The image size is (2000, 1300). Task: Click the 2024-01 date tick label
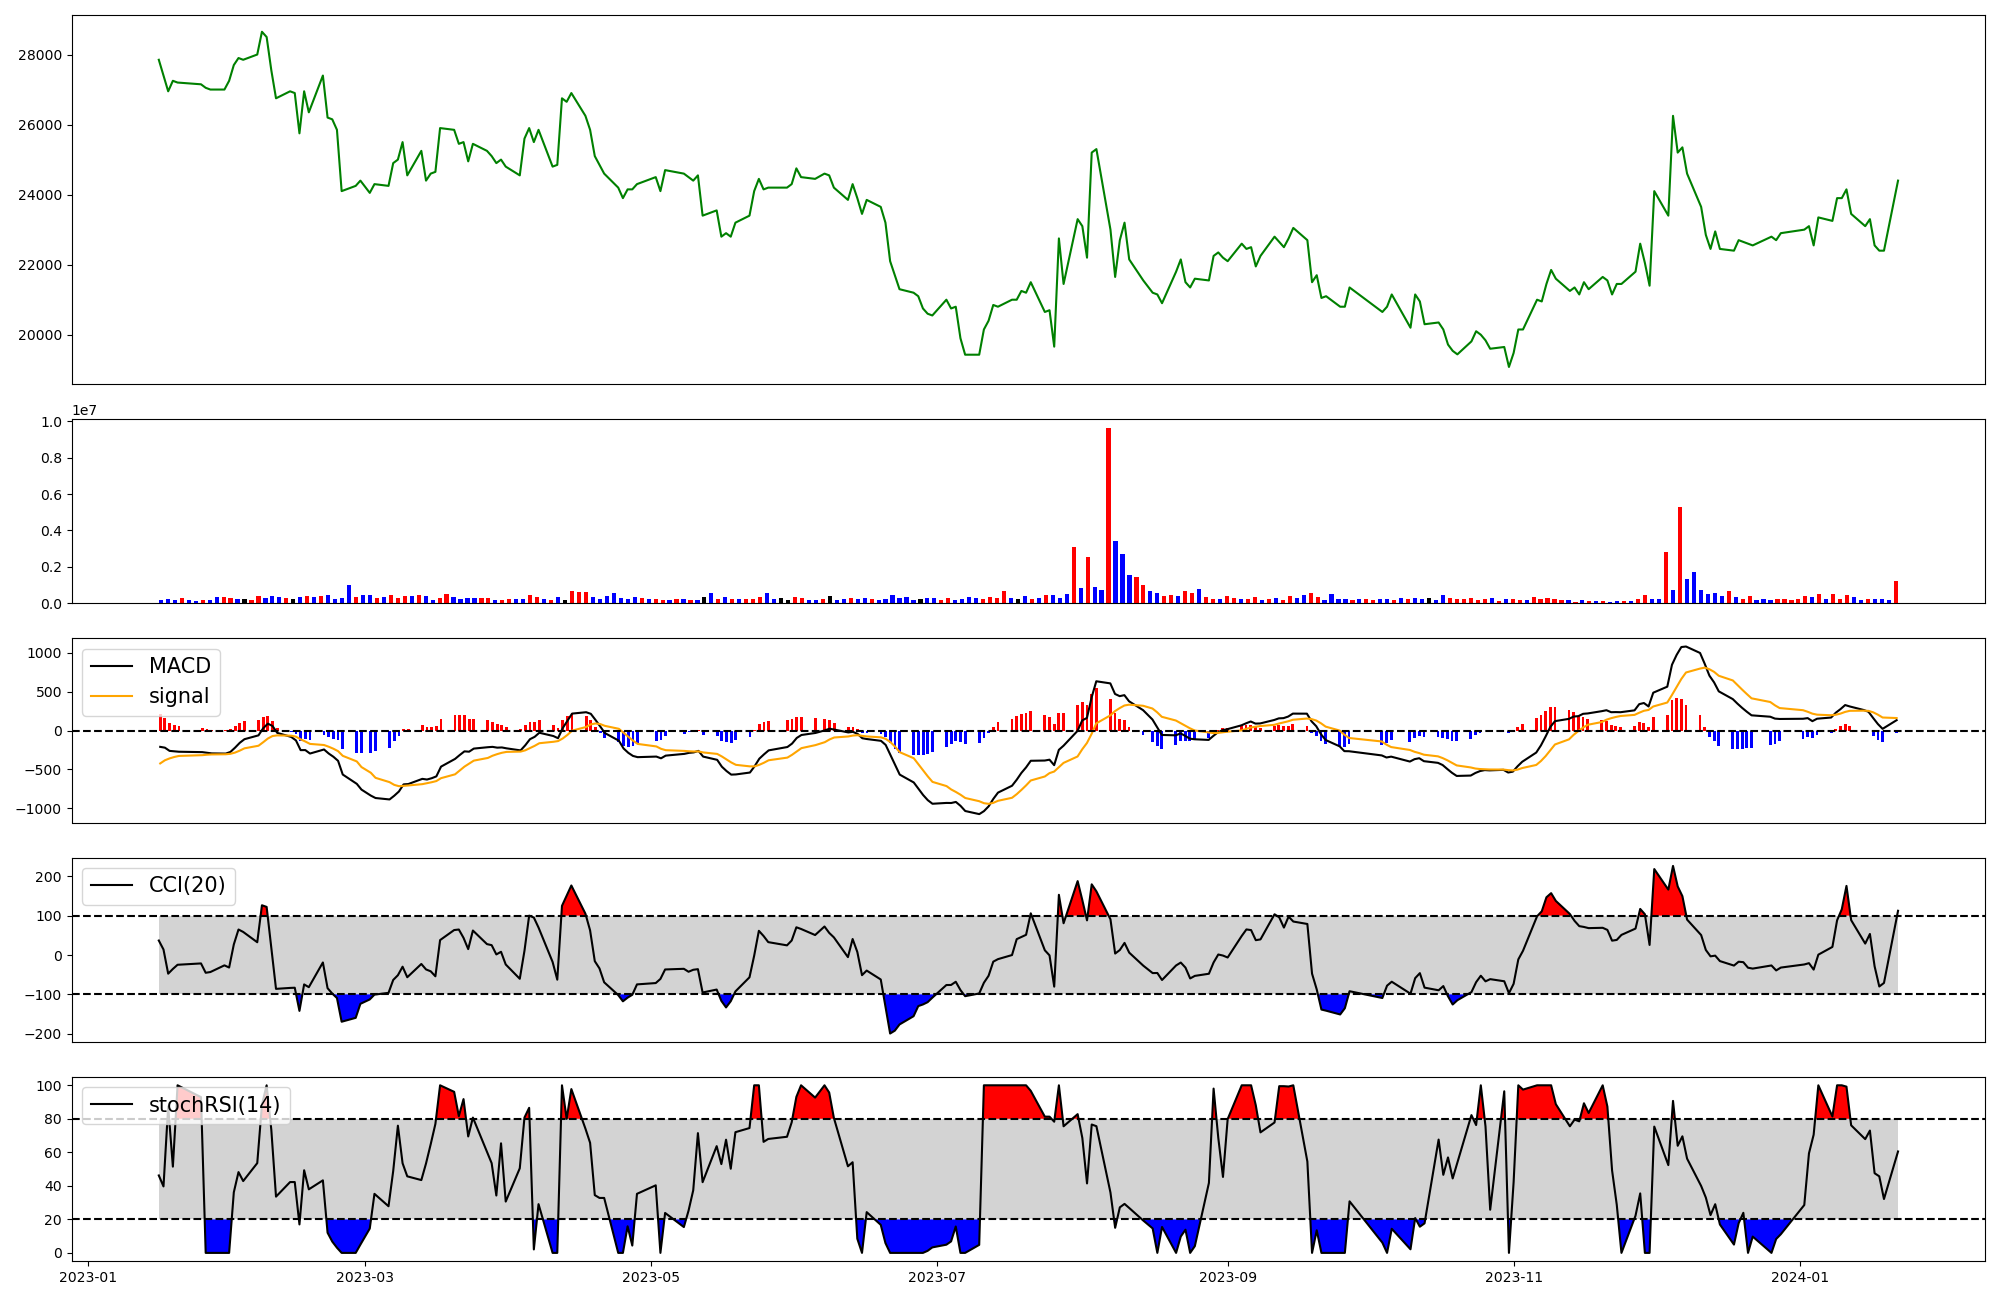(1800, 1276)
